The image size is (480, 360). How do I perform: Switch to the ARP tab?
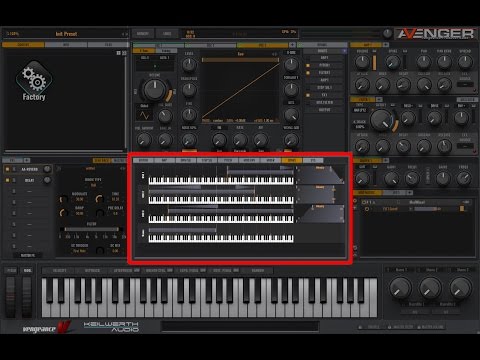coord(164,160)
